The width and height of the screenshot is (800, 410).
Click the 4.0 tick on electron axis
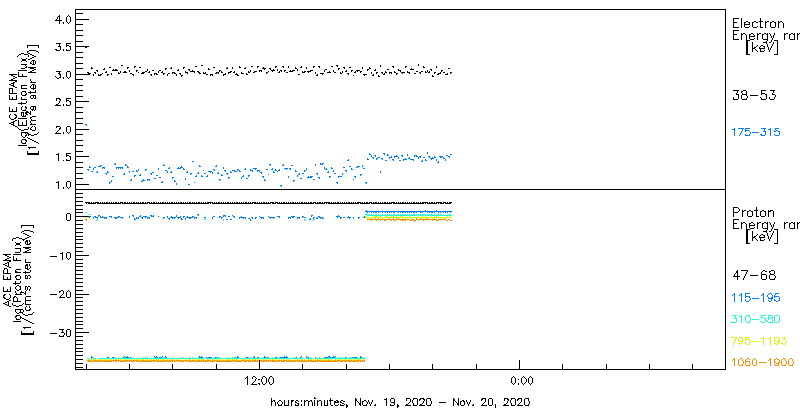click(62, 19)
